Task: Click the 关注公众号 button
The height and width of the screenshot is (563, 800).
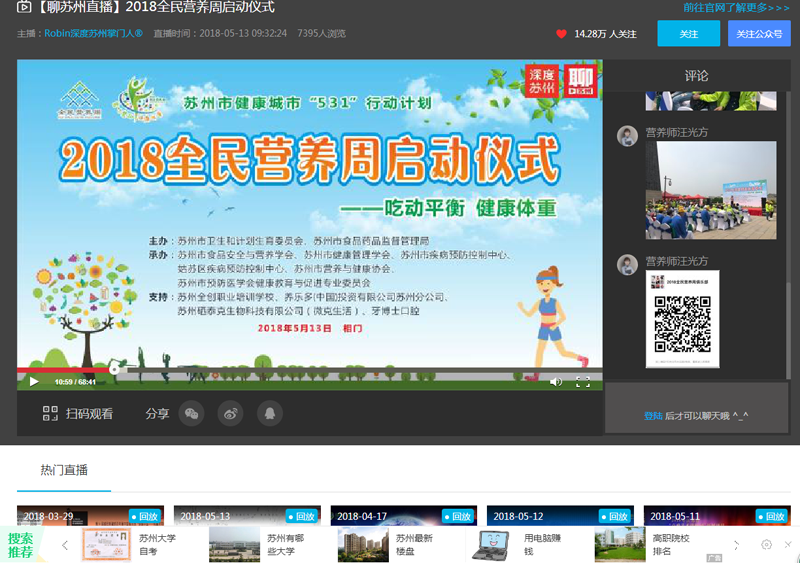Action: coord(758,34)
